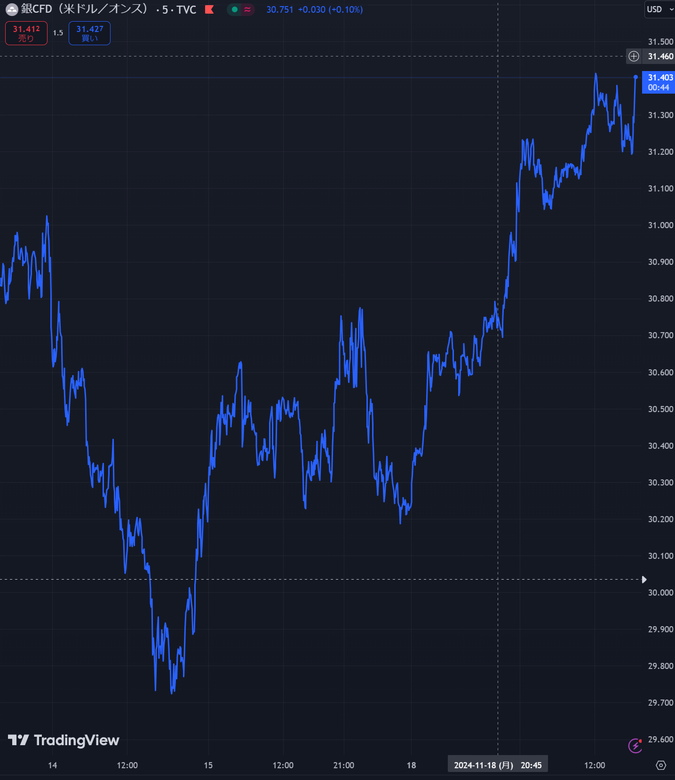The height and width of the screenshot is (780, 675).
Task: Click the 2024-11-18 20:45 date label
Action: (x=498, y=765)
